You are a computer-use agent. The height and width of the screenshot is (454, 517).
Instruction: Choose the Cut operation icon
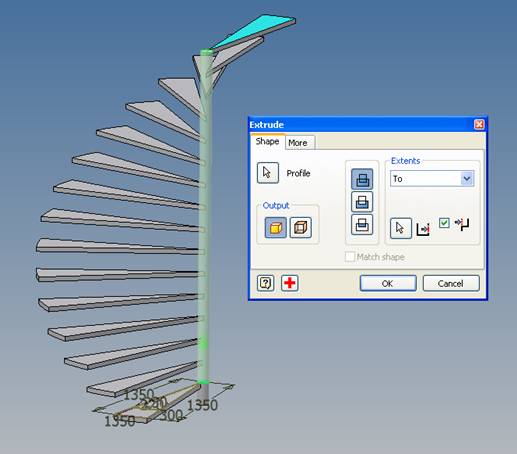coord(362,202)
